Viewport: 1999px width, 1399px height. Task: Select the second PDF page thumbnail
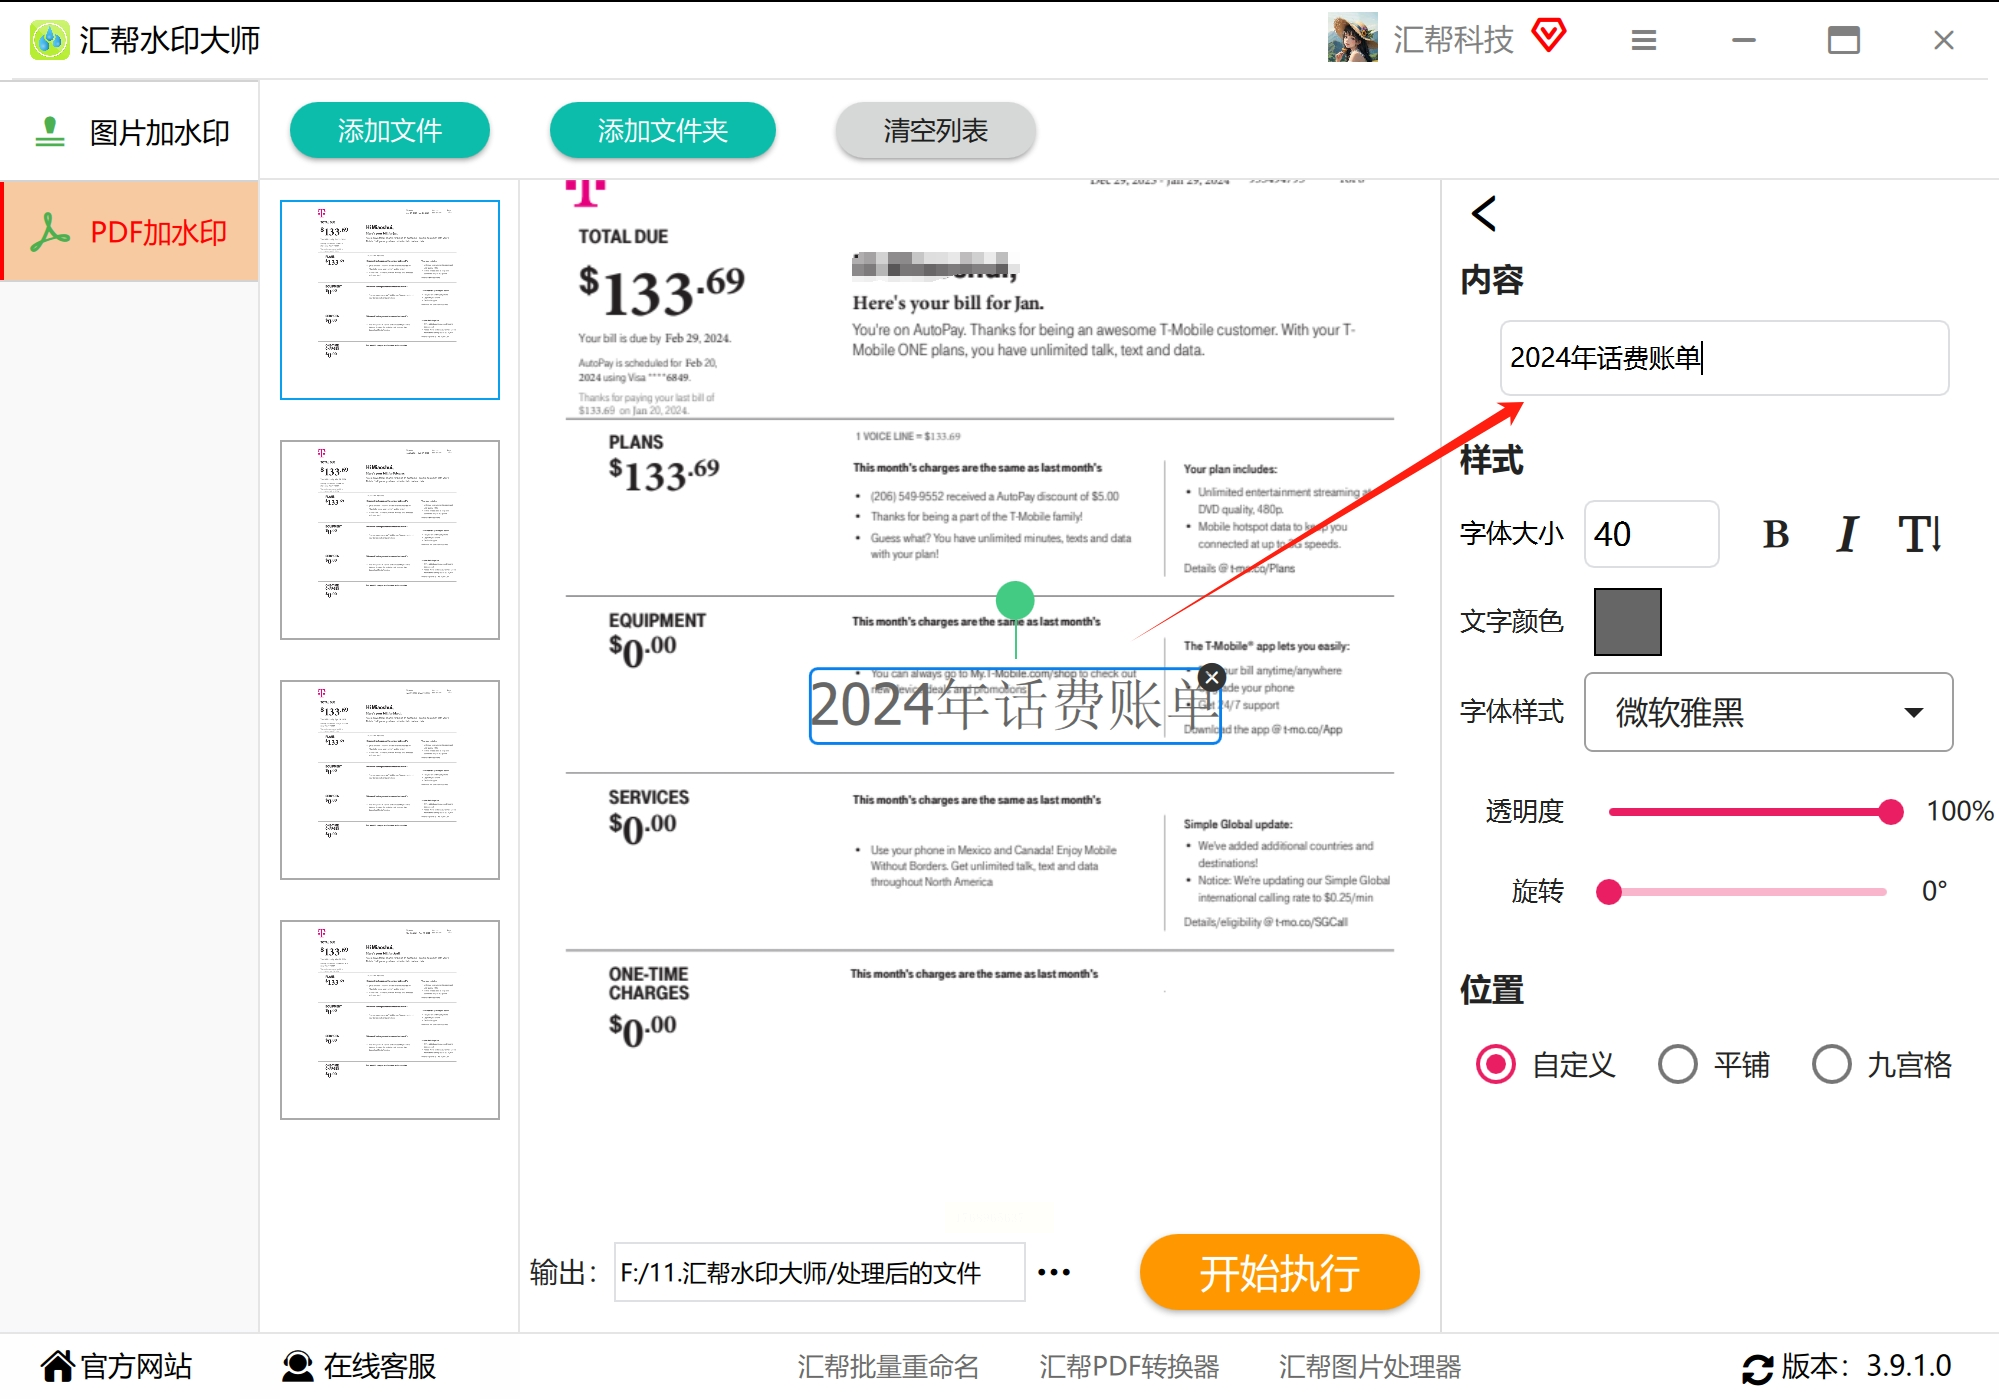389,540
